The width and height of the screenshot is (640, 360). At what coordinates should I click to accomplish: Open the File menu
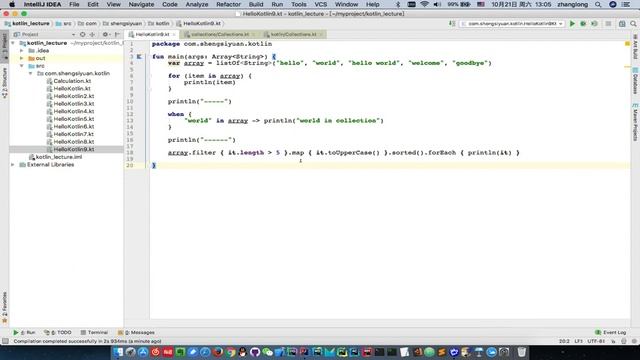pos(74,4)
